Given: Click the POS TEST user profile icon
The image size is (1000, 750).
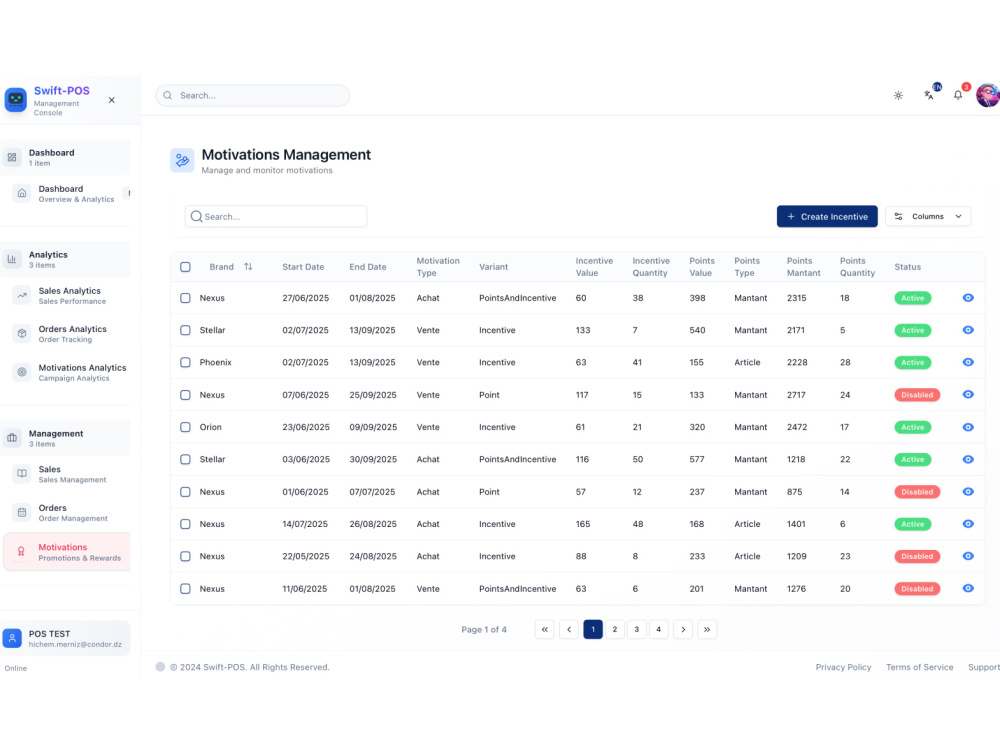Looking at the screenshot, I should tap(12, 638).
